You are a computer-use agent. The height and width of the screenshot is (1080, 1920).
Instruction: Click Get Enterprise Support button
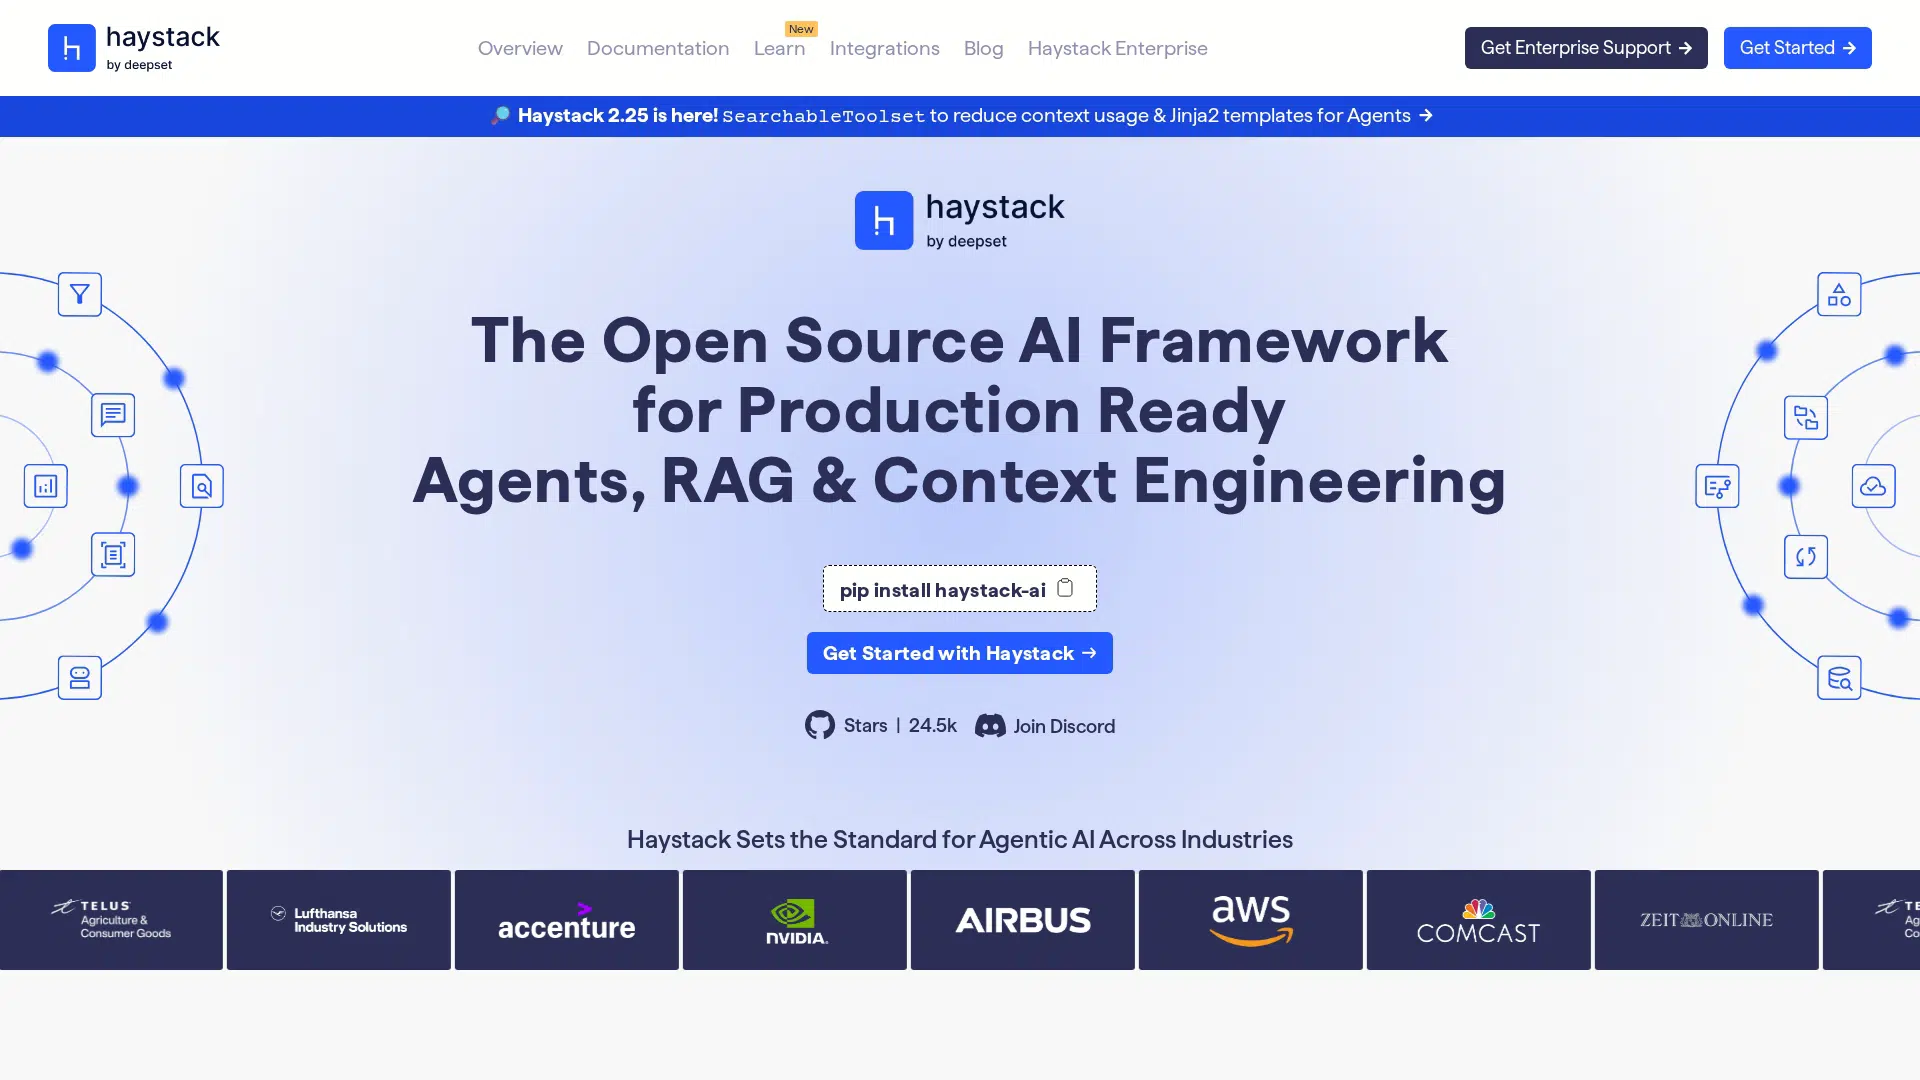tap(1586, 48)
